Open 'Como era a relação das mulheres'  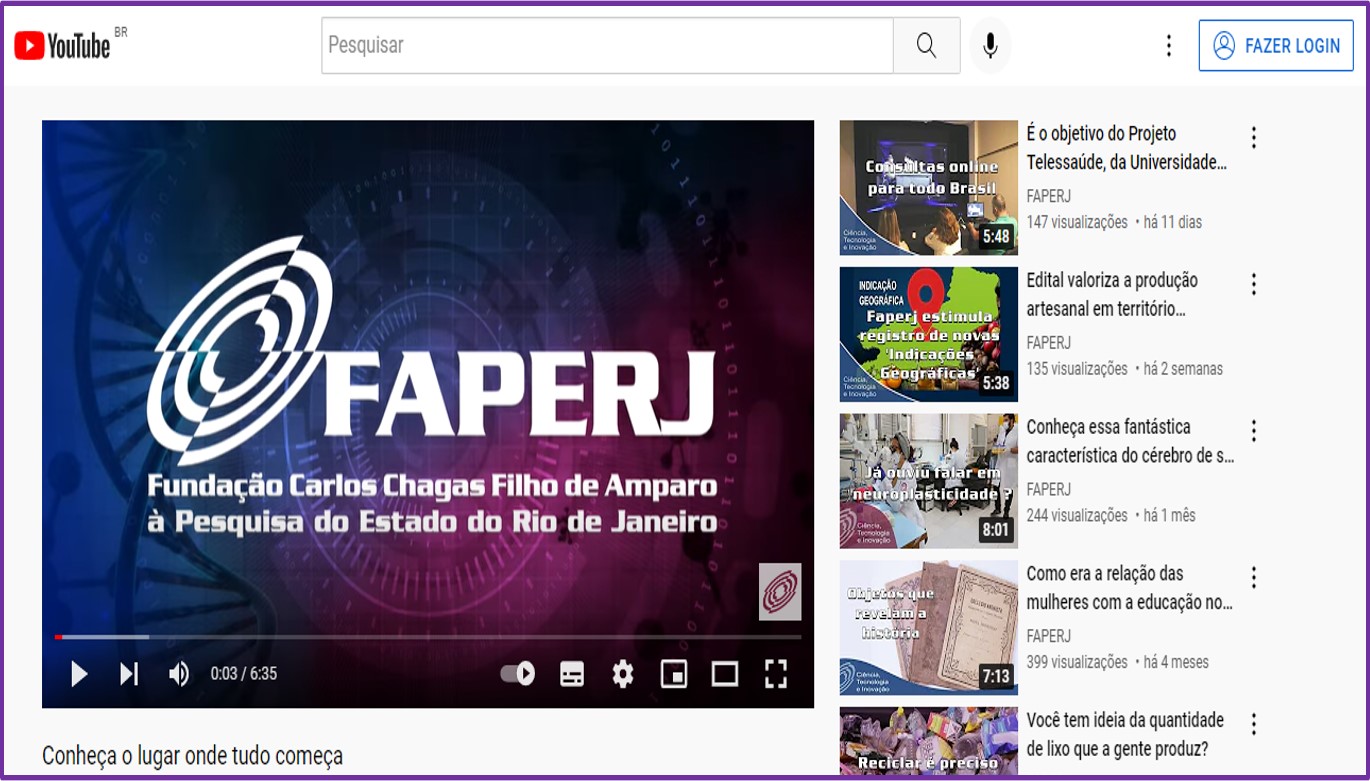1130,588
